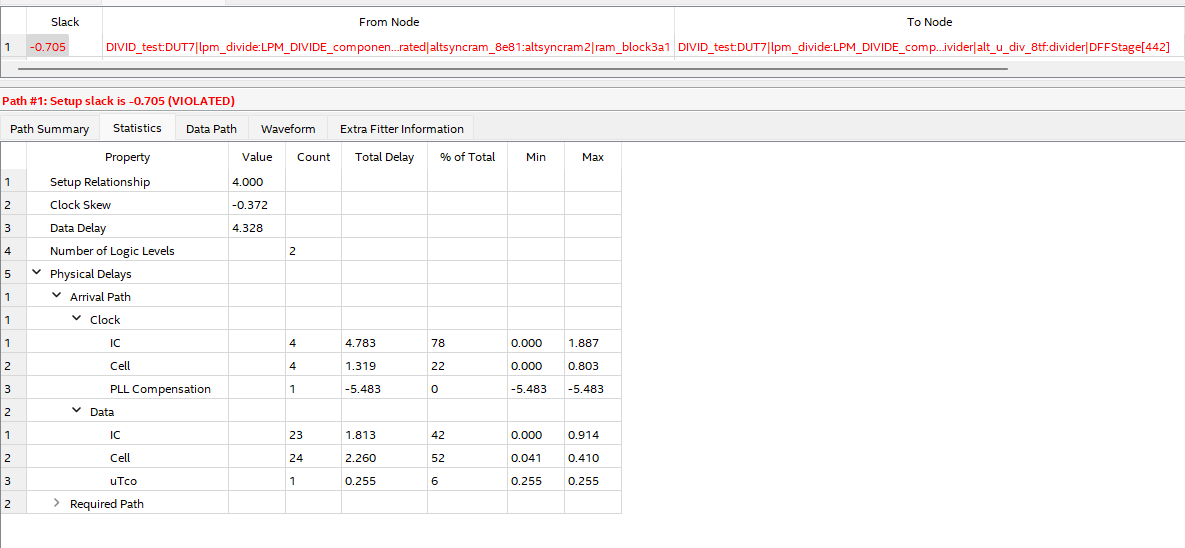Select the From Node ram_block3a1 path cell
Viewport: 1185px width, 548px height.
click(388, 47)
